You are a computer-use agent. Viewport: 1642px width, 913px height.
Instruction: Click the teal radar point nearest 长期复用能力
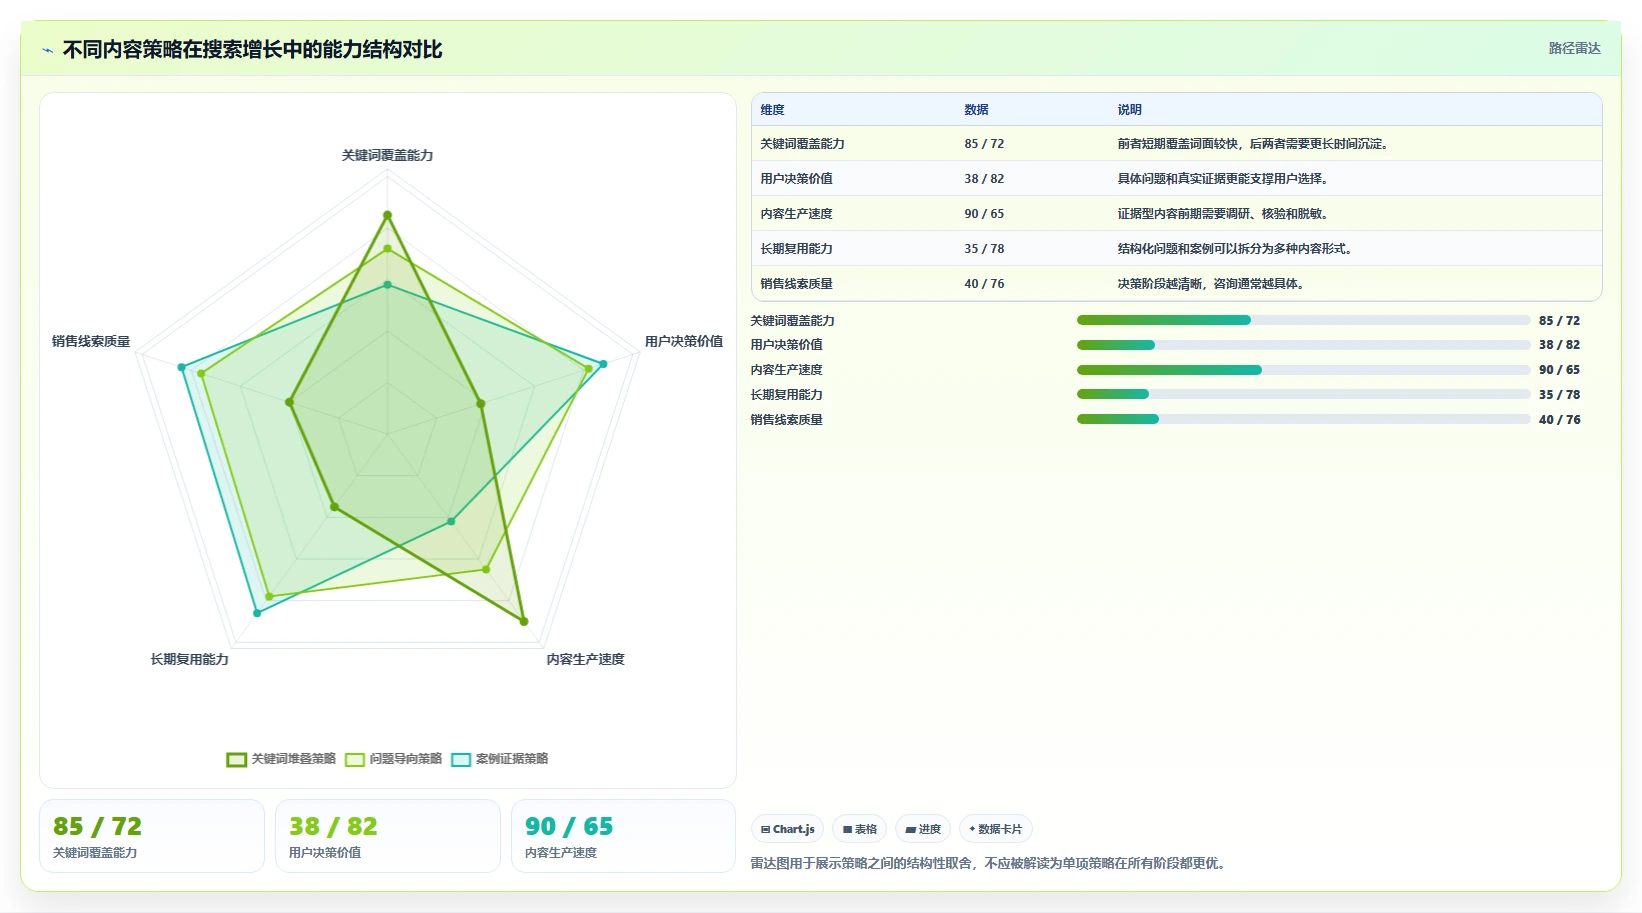(257, 612)
